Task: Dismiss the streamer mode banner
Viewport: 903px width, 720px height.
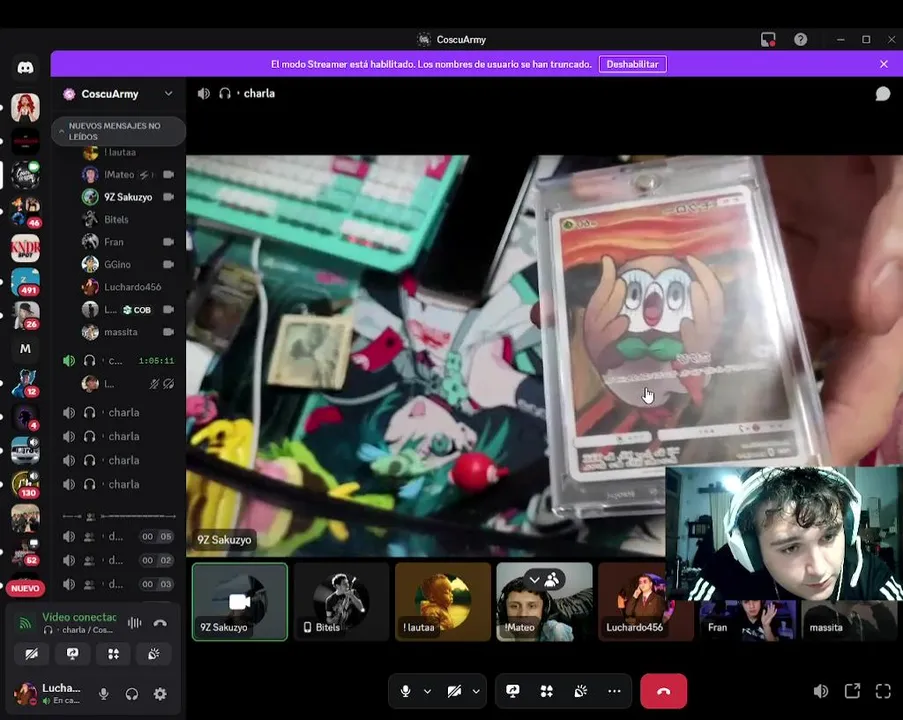Action: pos(884,65)
